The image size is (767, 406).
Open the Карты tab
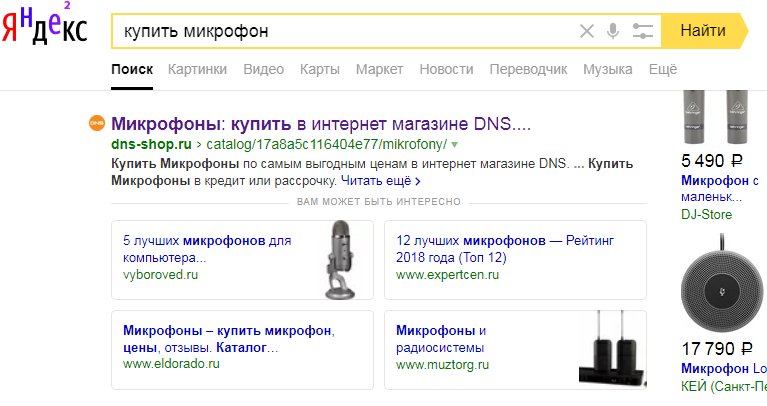pos(319,69)
